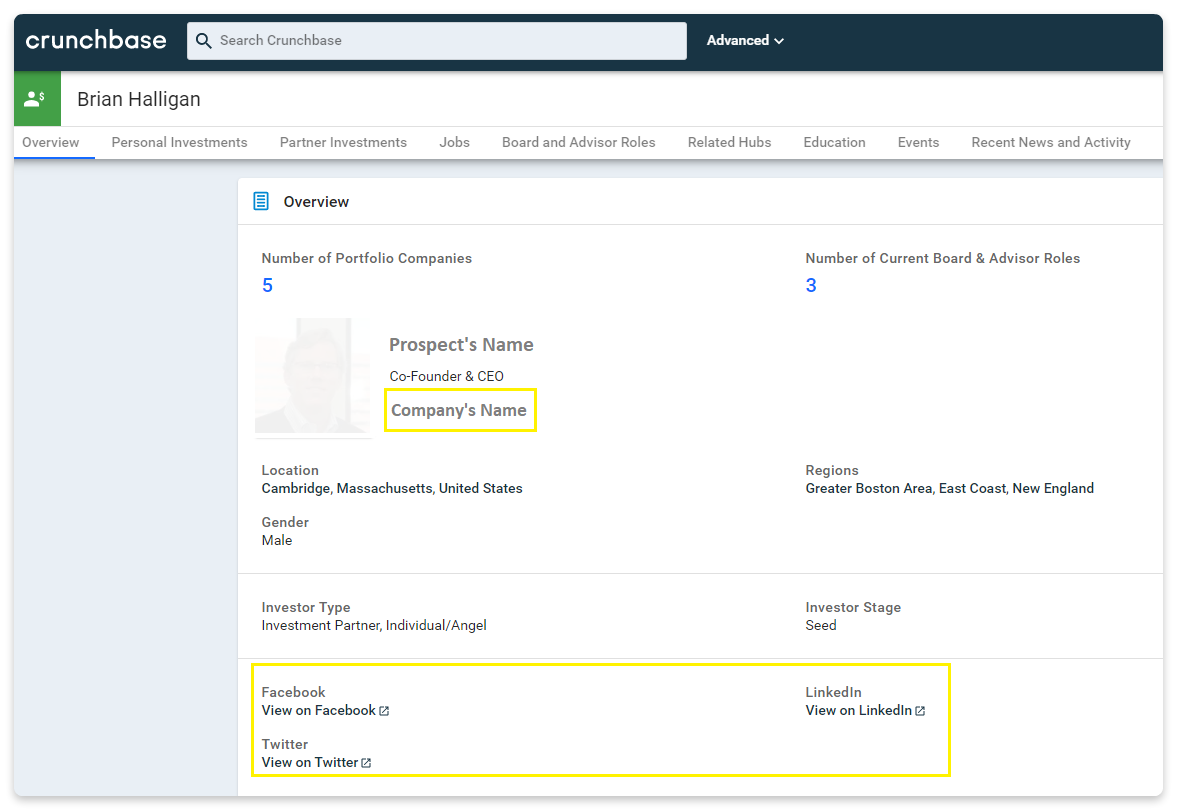Click the Male gender value
Image resolution: width=1177 pixels, height=810 pixels.
(x=277, y=541)
